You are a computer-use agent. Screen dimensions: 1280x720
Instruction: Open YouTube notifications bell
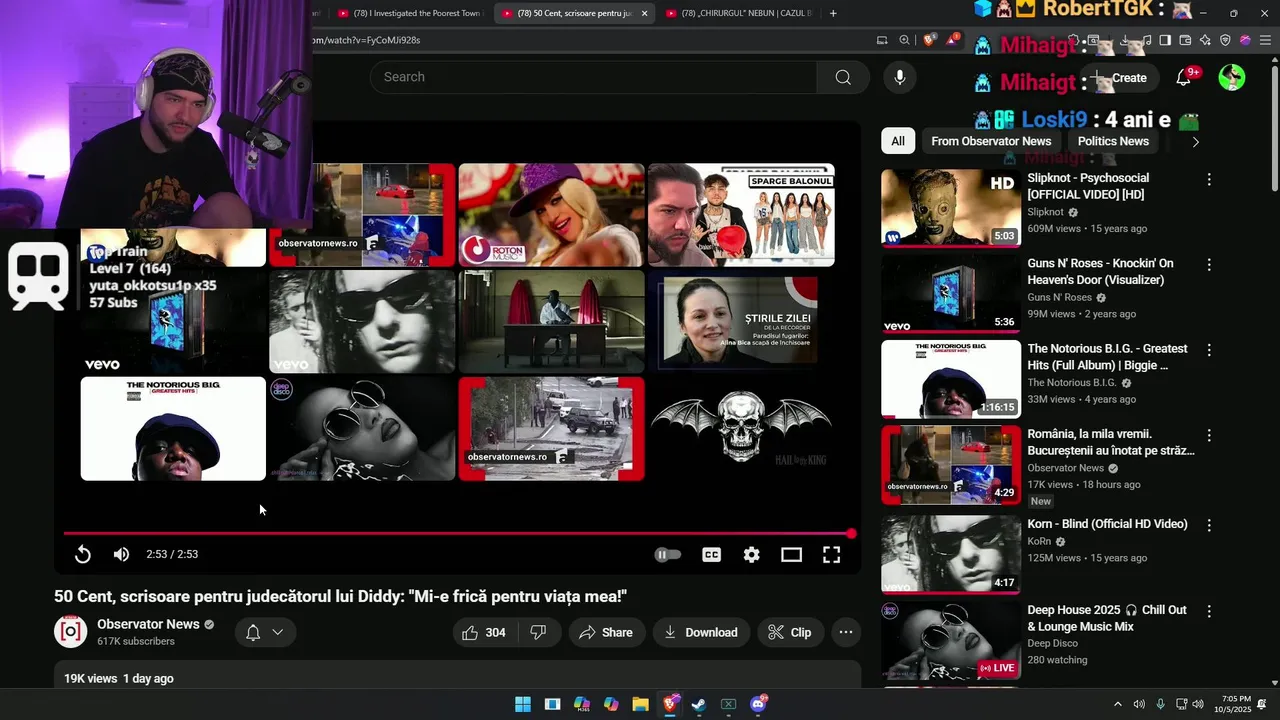pyautogui.click(x=1183, y=77)
